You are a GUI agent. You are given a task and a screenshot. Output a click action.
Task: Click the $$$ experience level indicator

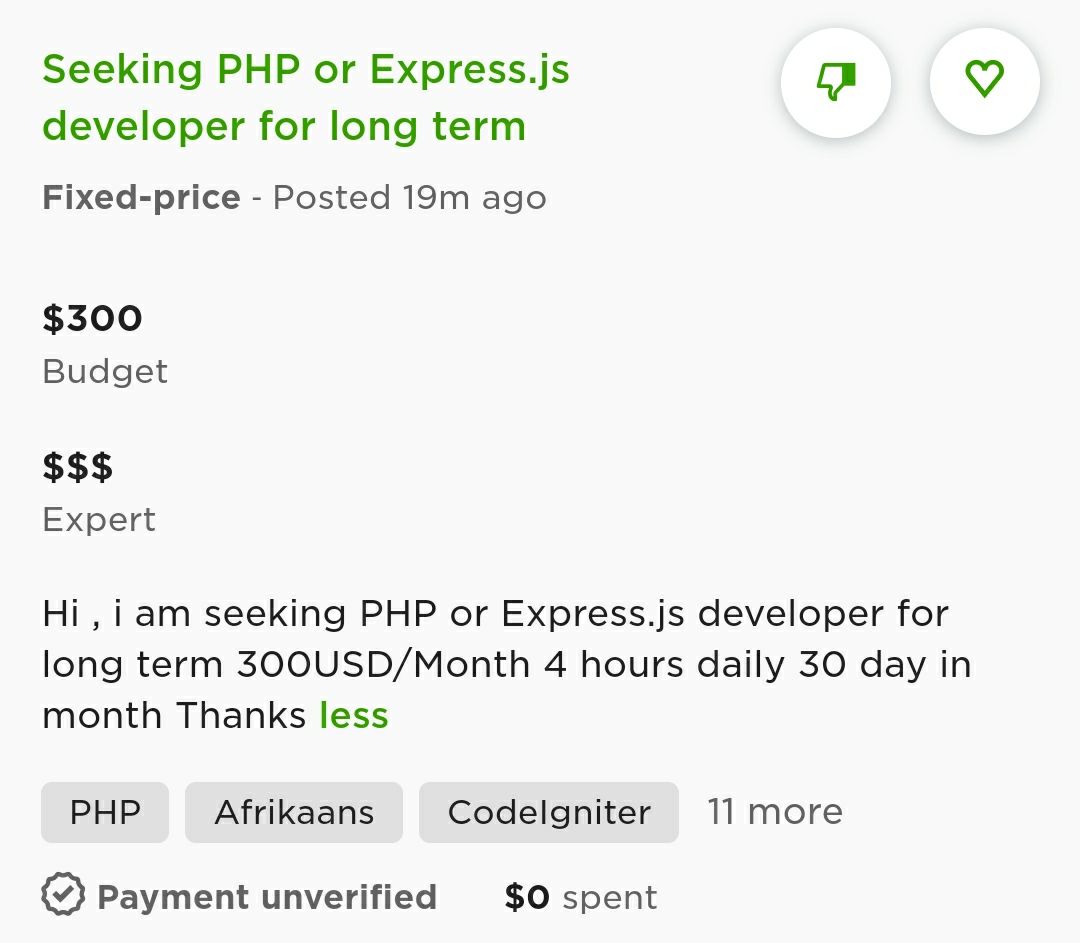77,467
